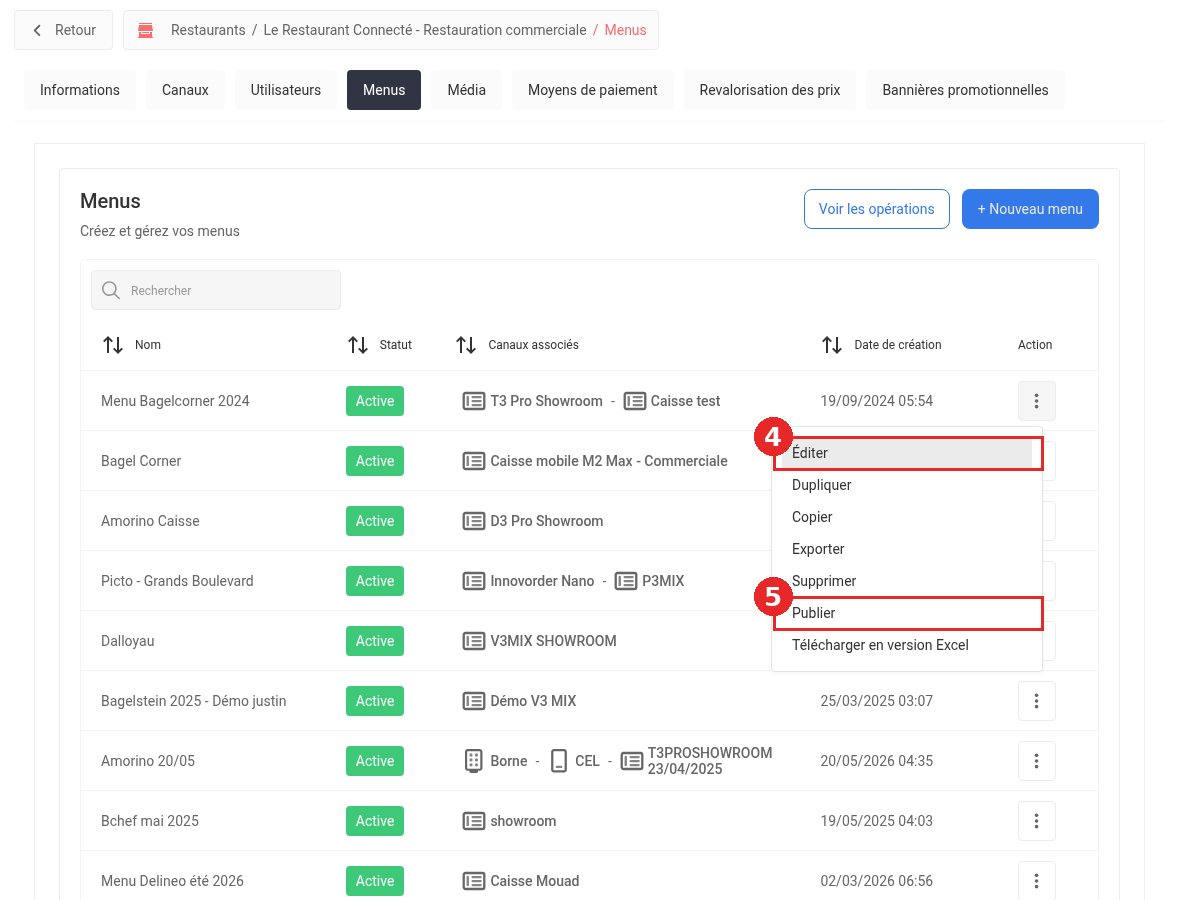This screenshot has width=1180, height=900.
Task: Choose Publier from the context menu
Action: (907, 613)
